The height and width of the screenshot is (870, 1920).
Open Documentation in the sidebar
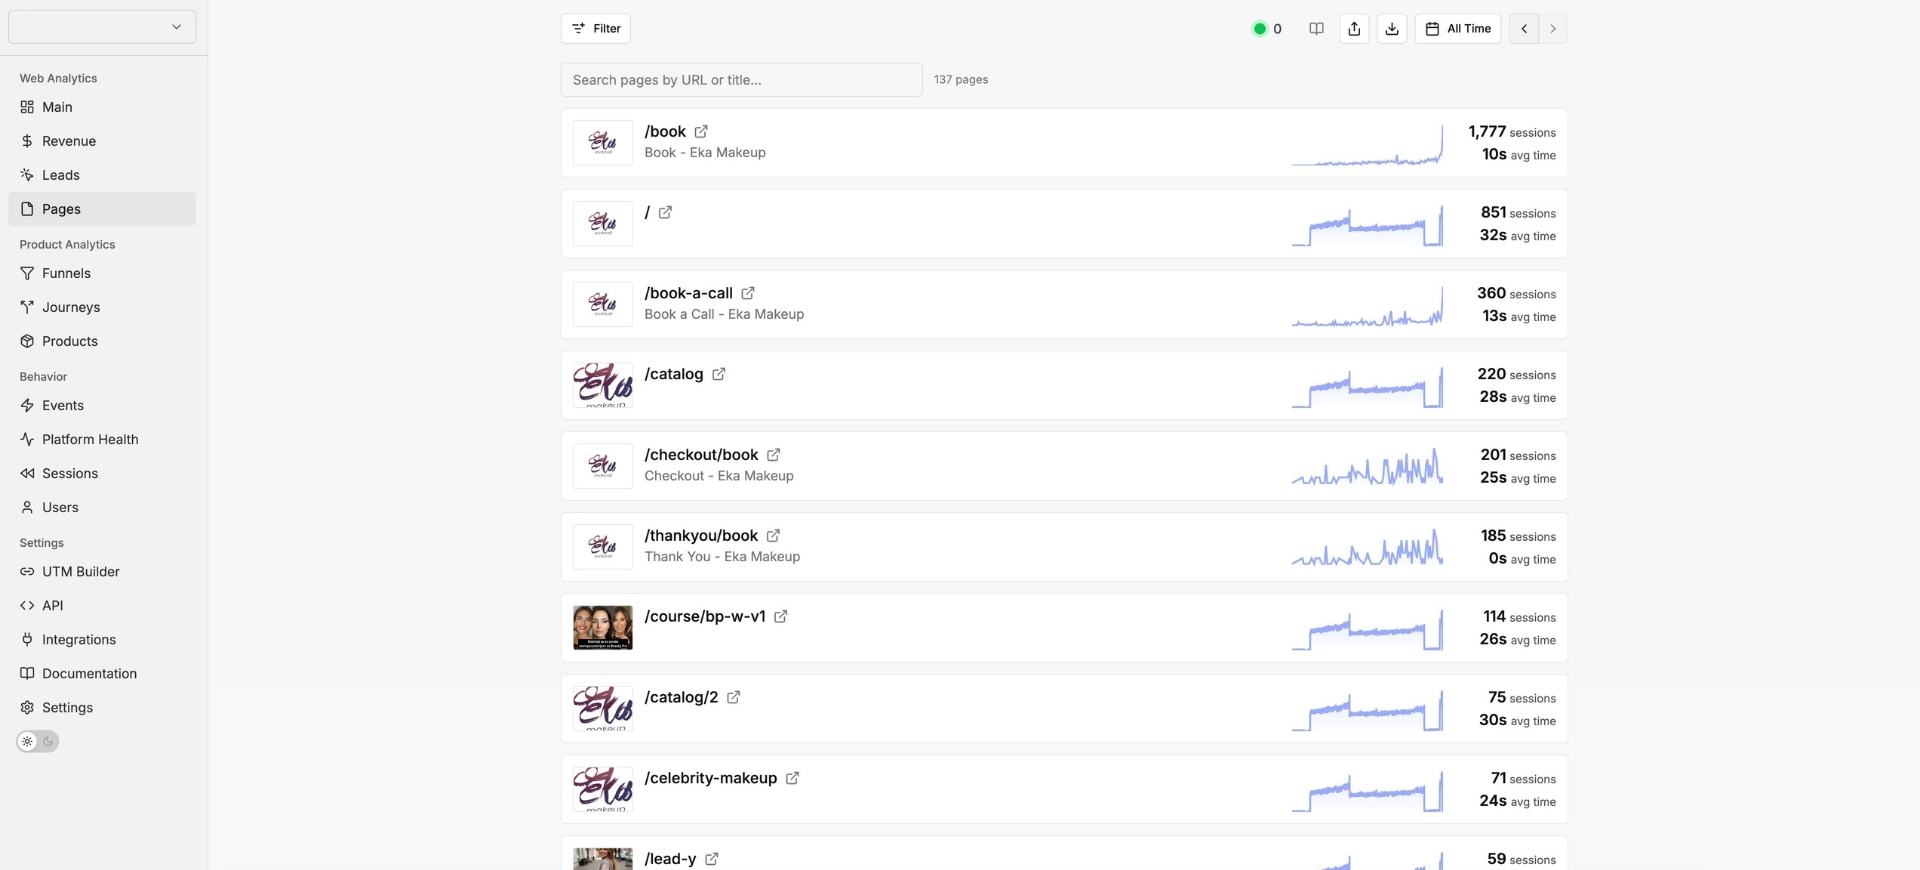(102, 674)
